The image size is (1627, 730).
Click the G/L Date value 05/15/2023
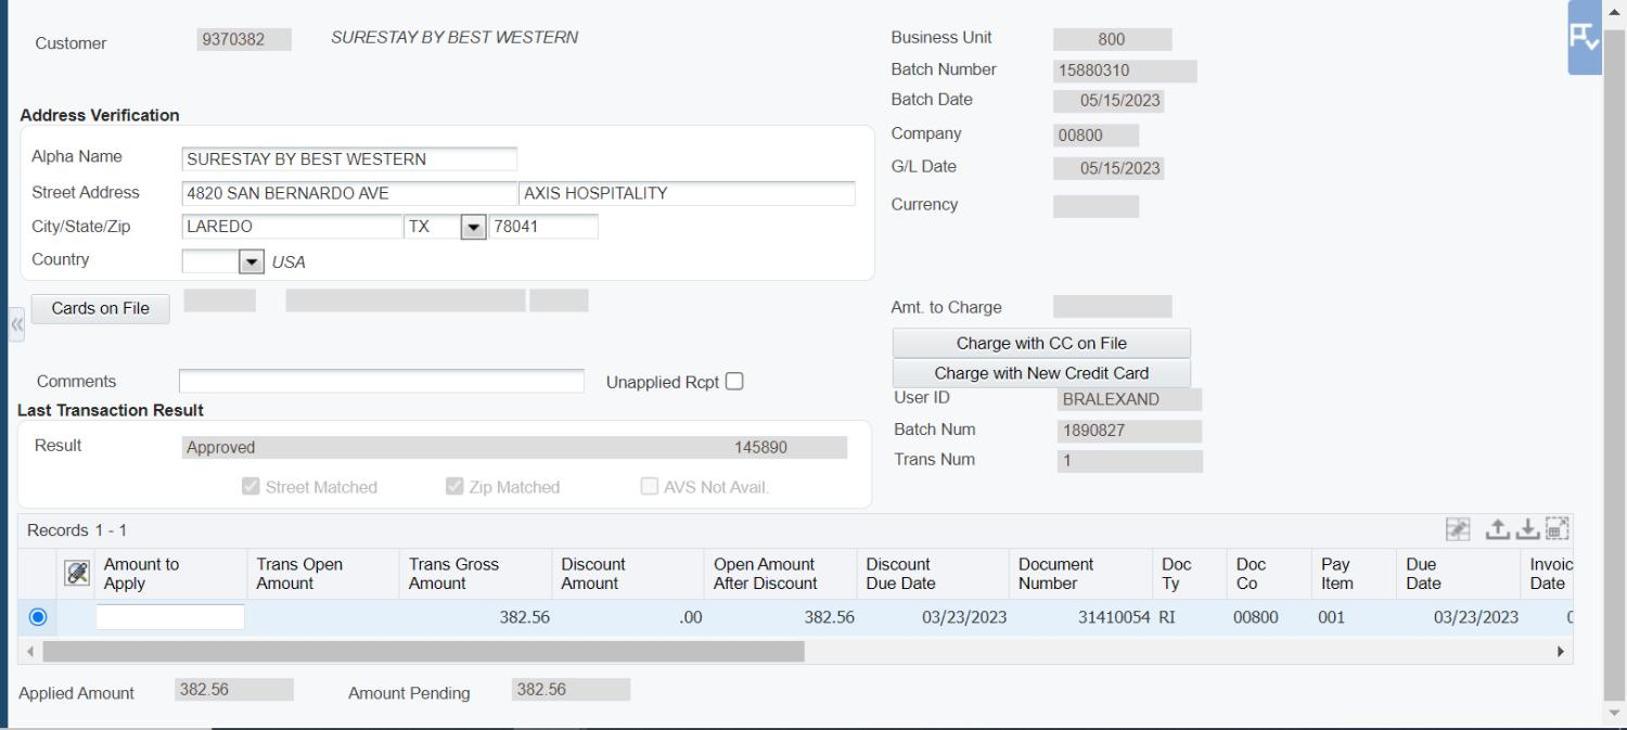(x=1109, y=168)
